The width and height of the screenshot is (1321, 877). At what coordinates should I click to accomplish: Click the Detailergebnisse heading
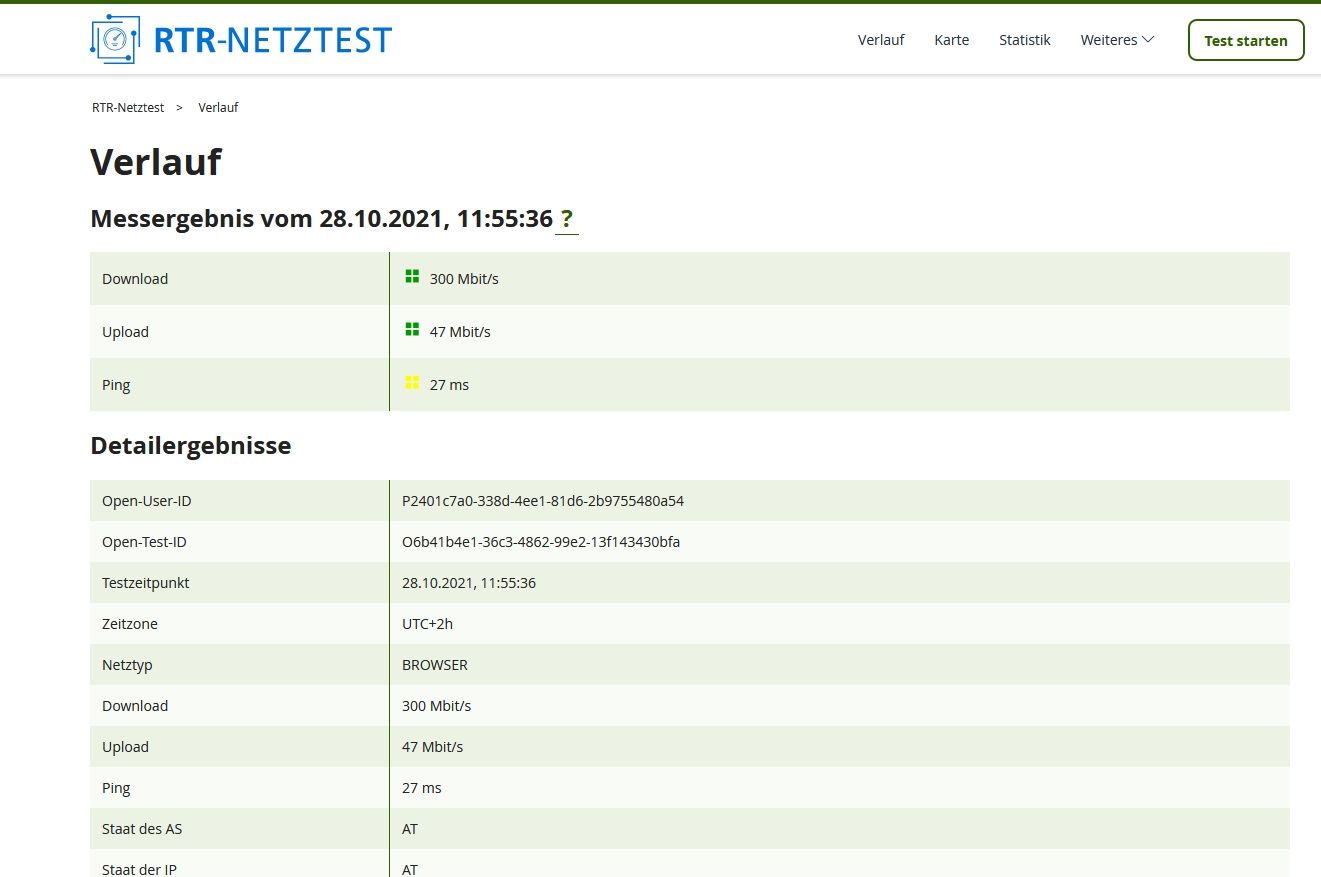coord(191,446)
